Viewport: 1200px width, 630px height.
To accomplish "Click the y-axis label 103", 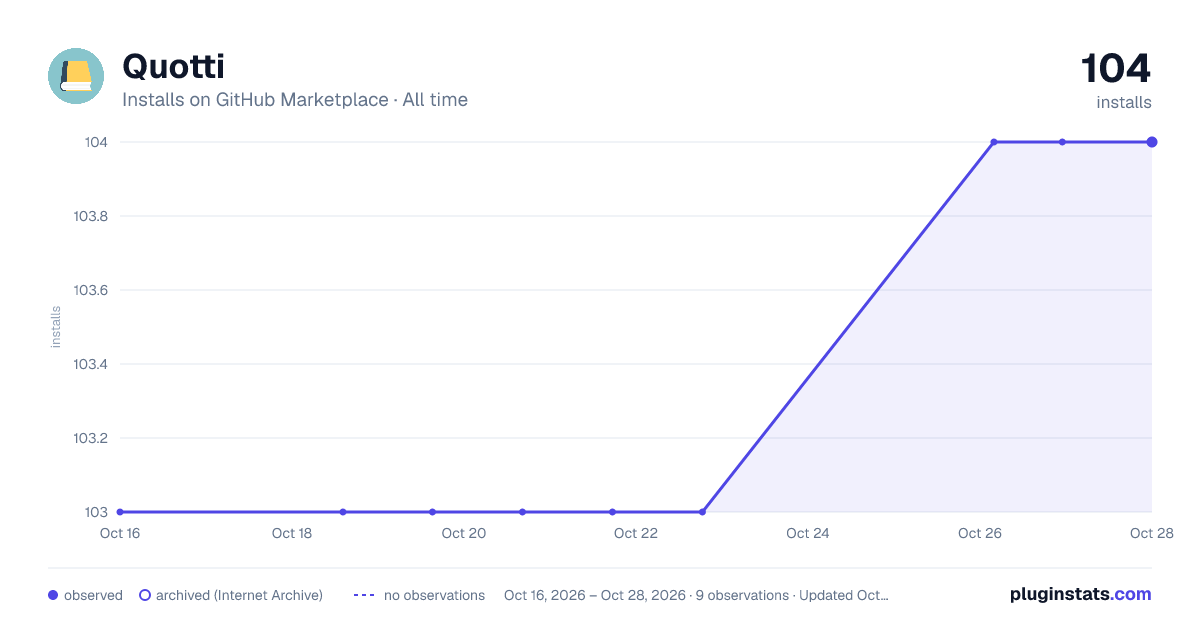I will (x=96, y=512).
